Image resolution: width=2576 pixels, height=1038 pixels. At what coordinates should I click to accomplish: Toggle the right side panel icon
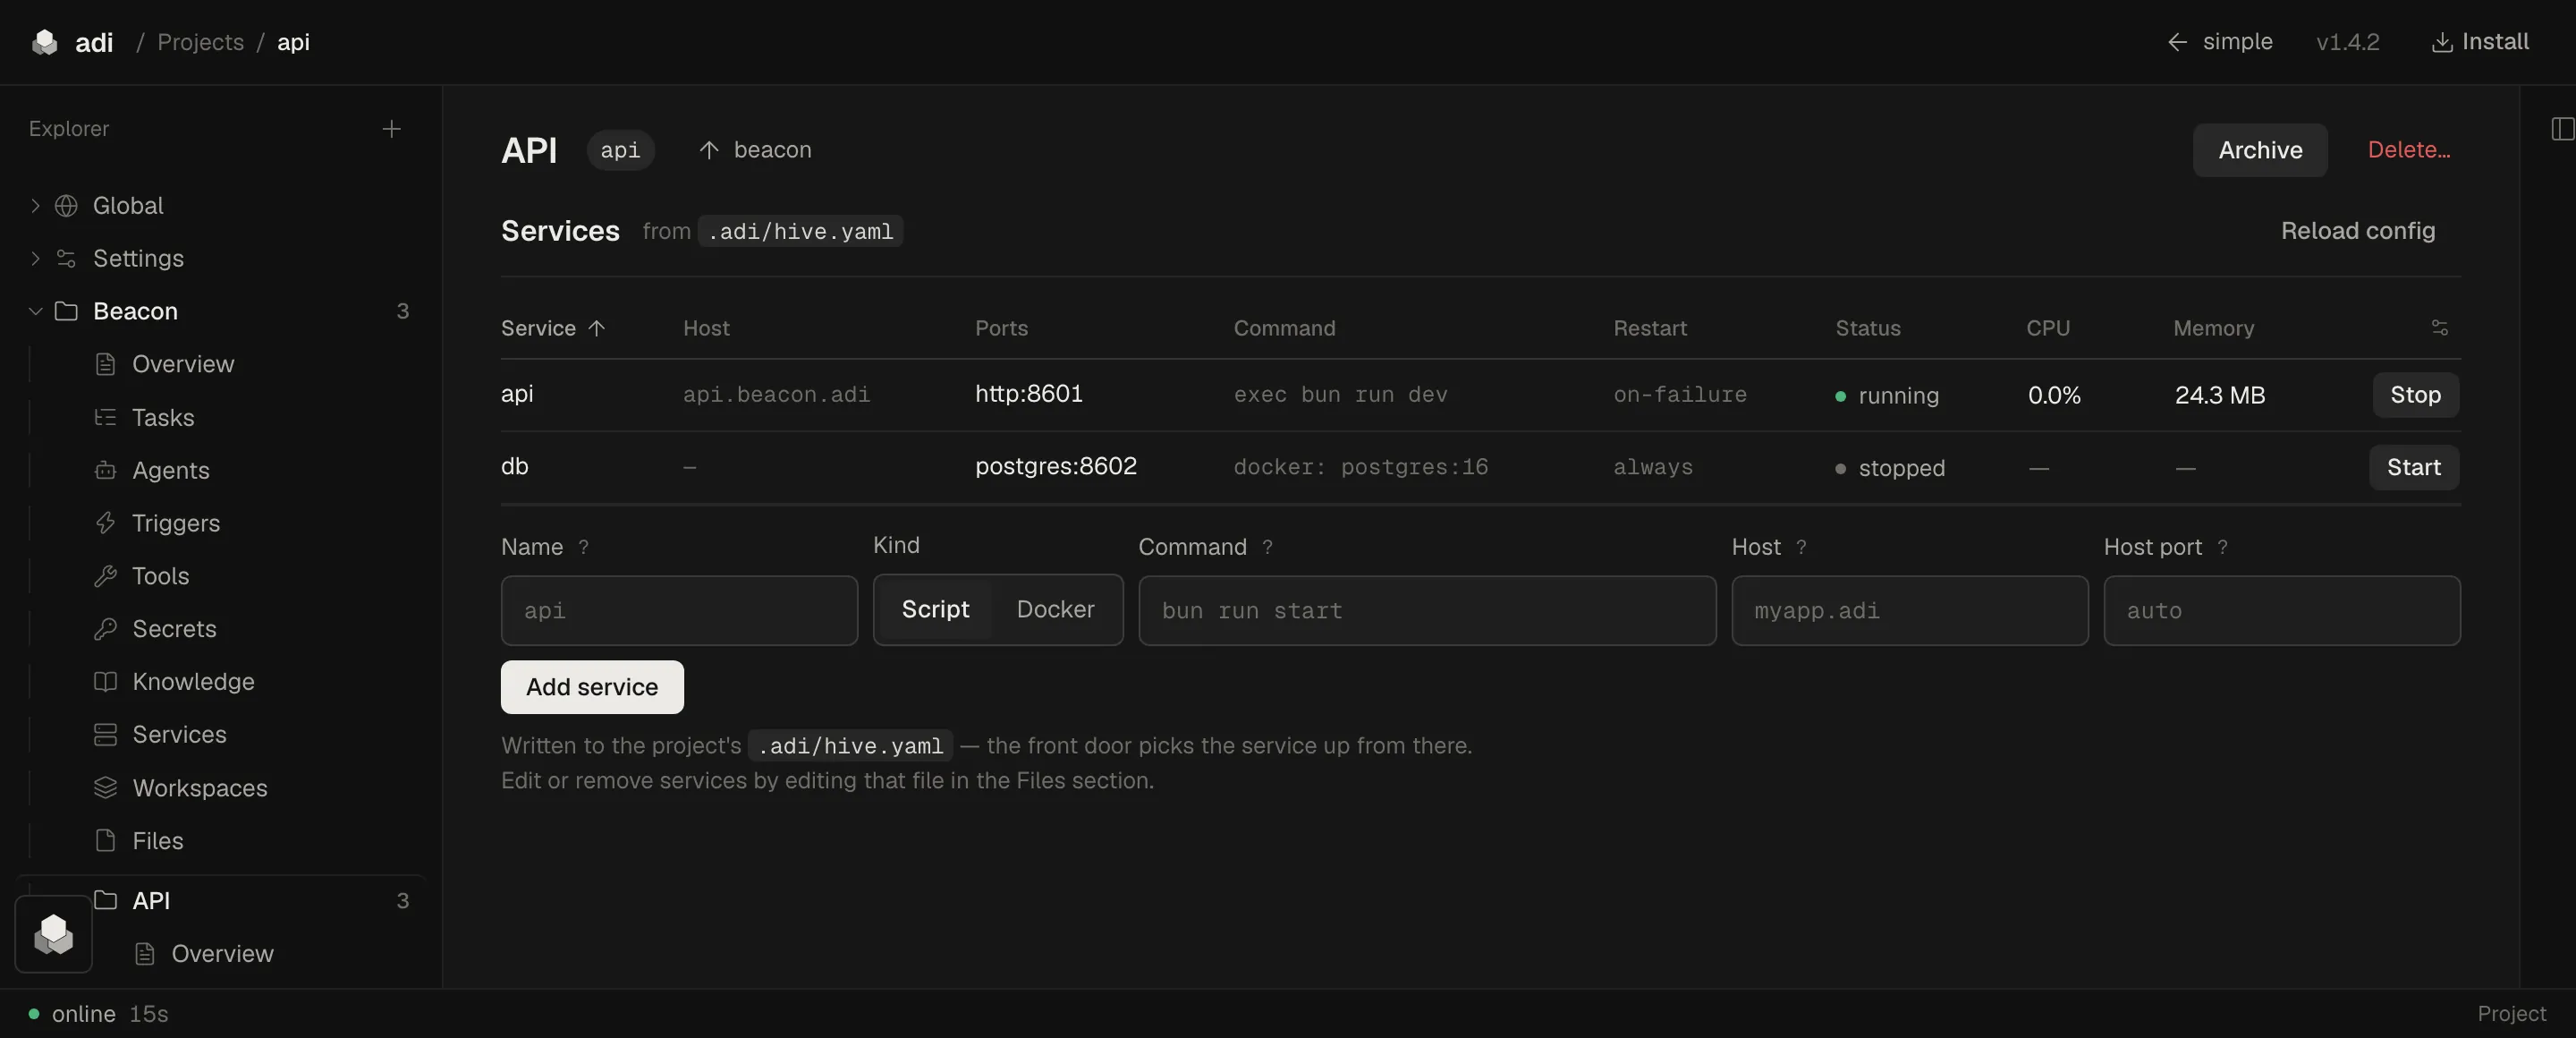[2561, 129]
